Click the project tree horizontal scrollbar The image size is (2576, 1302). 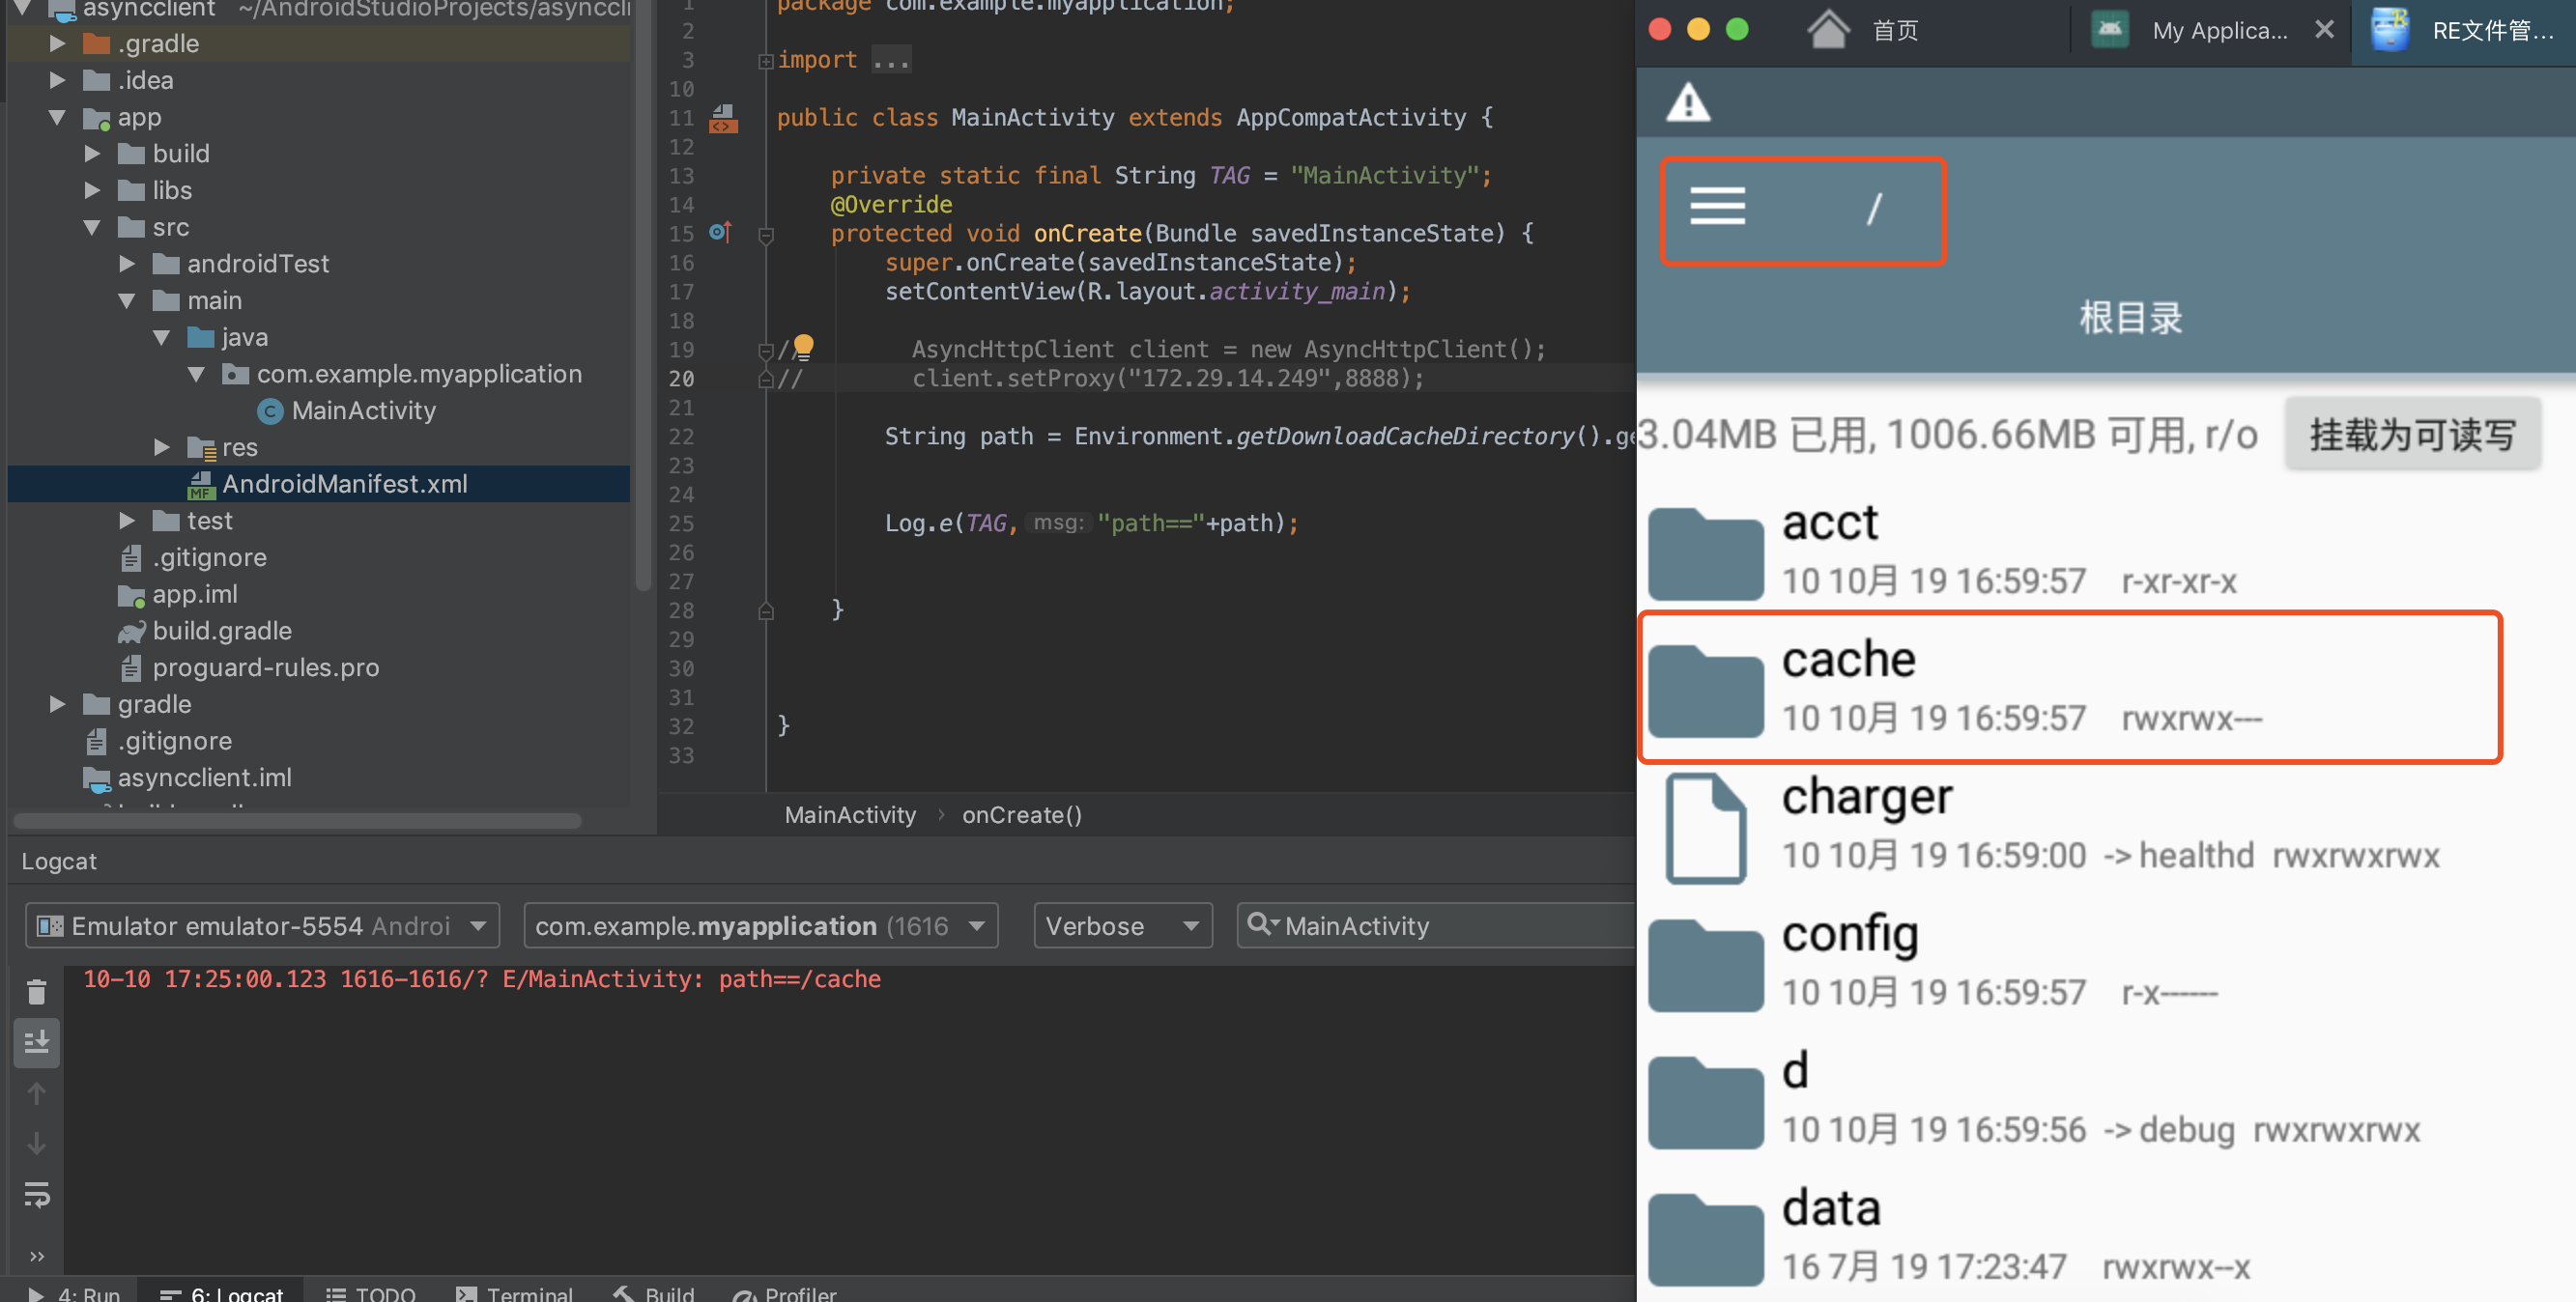pyautogui.click(x=297, y=820)
